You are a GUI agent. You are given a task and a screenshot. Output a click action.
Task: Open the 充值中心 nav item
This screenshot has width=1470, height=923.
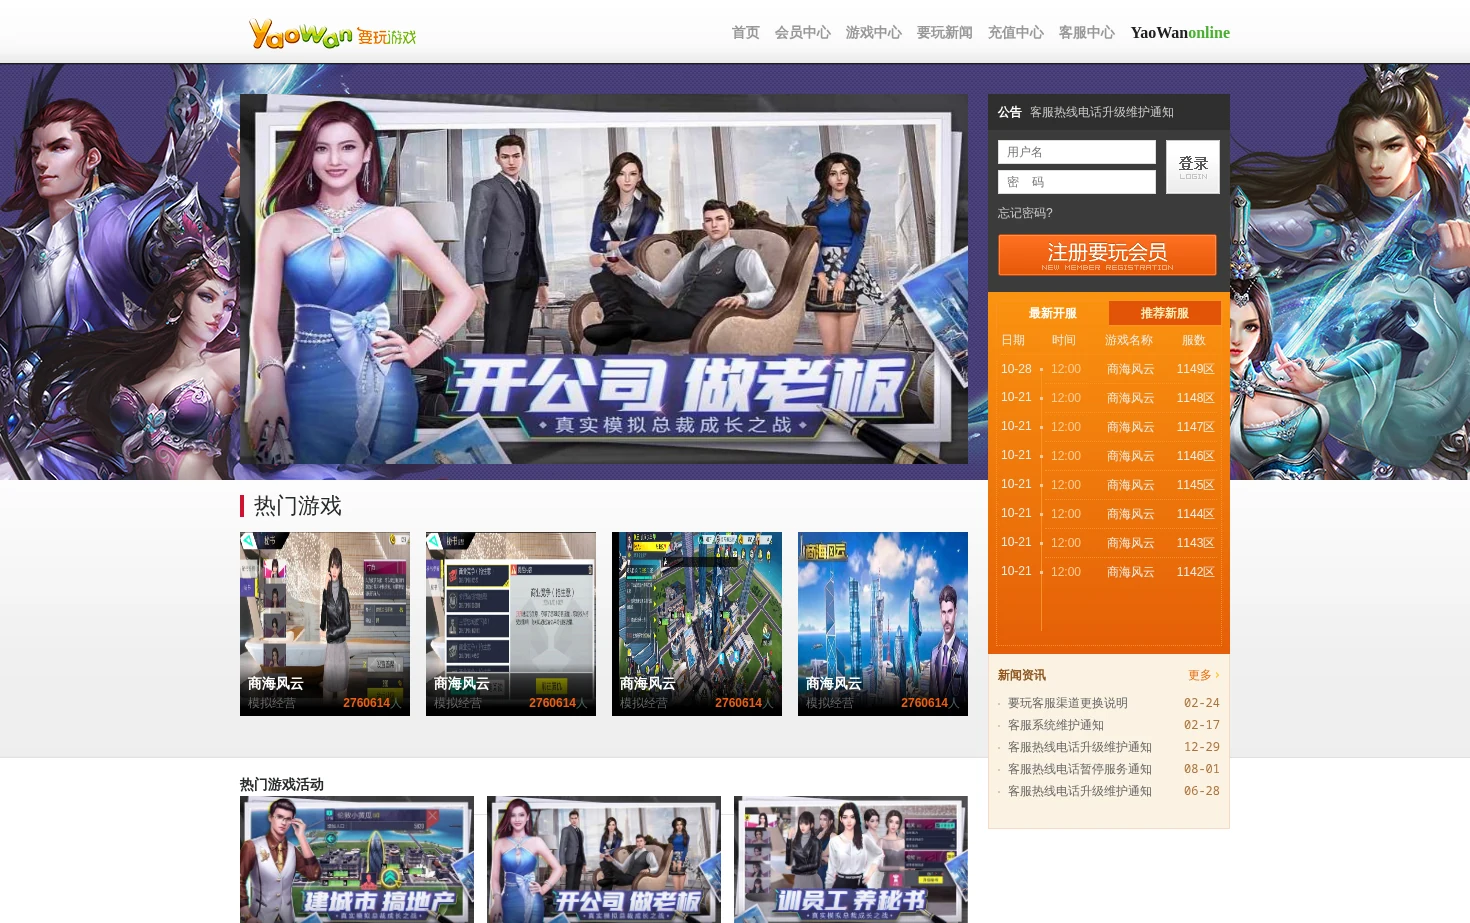coord(1015,33)
